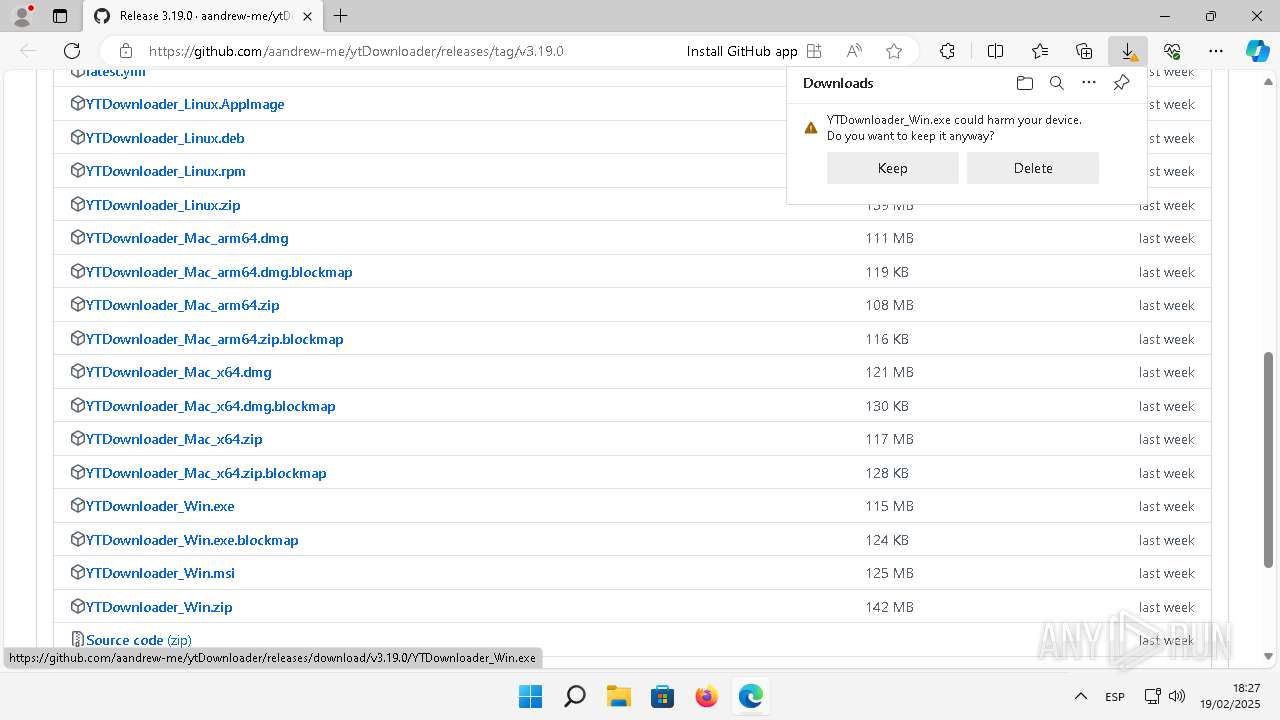1280x720 pixels.
Task: Open YTDownloader_Mac_arm64.dmg.blockmap link
Action: pyautogui.click(x=219, y=272)
